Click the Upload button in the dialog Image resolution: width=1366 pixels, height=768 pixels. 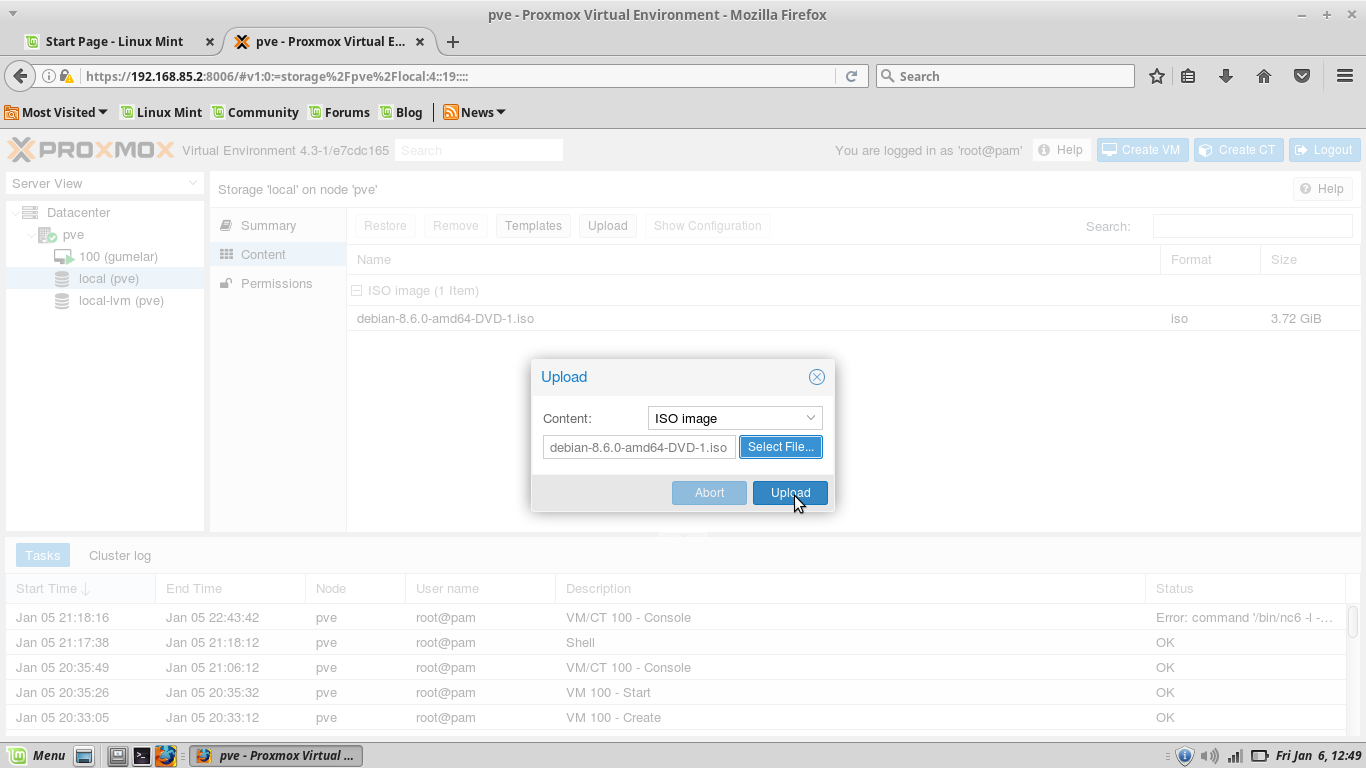point(790,493)
